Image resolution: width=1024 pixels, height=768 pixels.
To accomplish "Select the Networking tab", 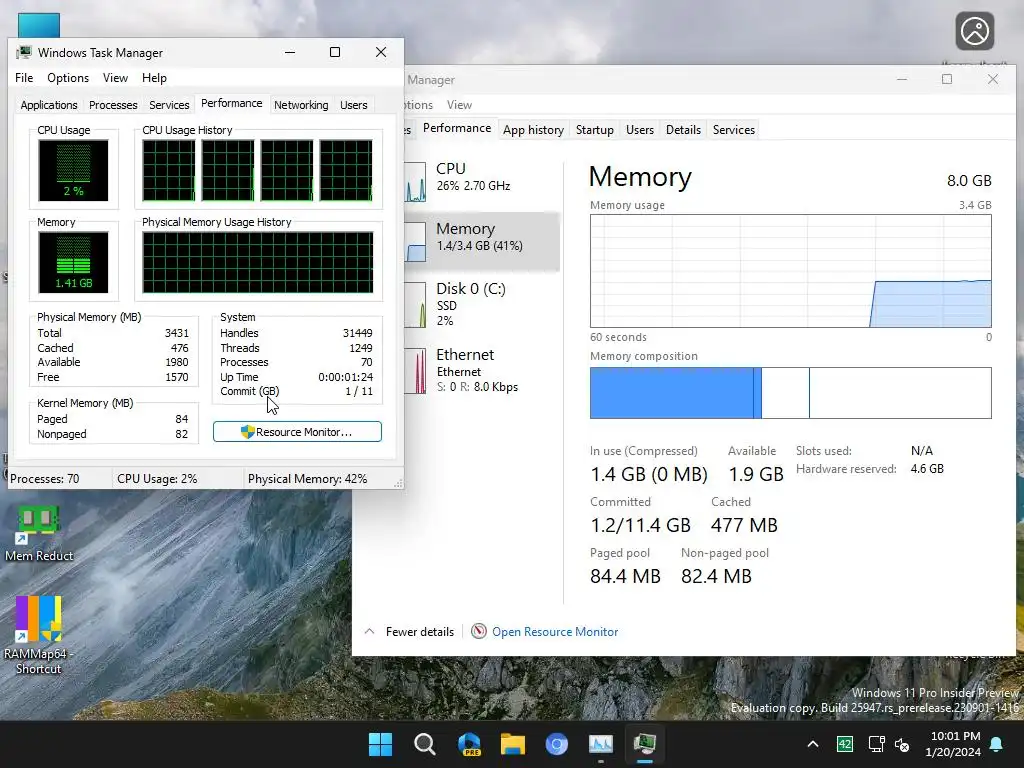I will pos(301,105).
